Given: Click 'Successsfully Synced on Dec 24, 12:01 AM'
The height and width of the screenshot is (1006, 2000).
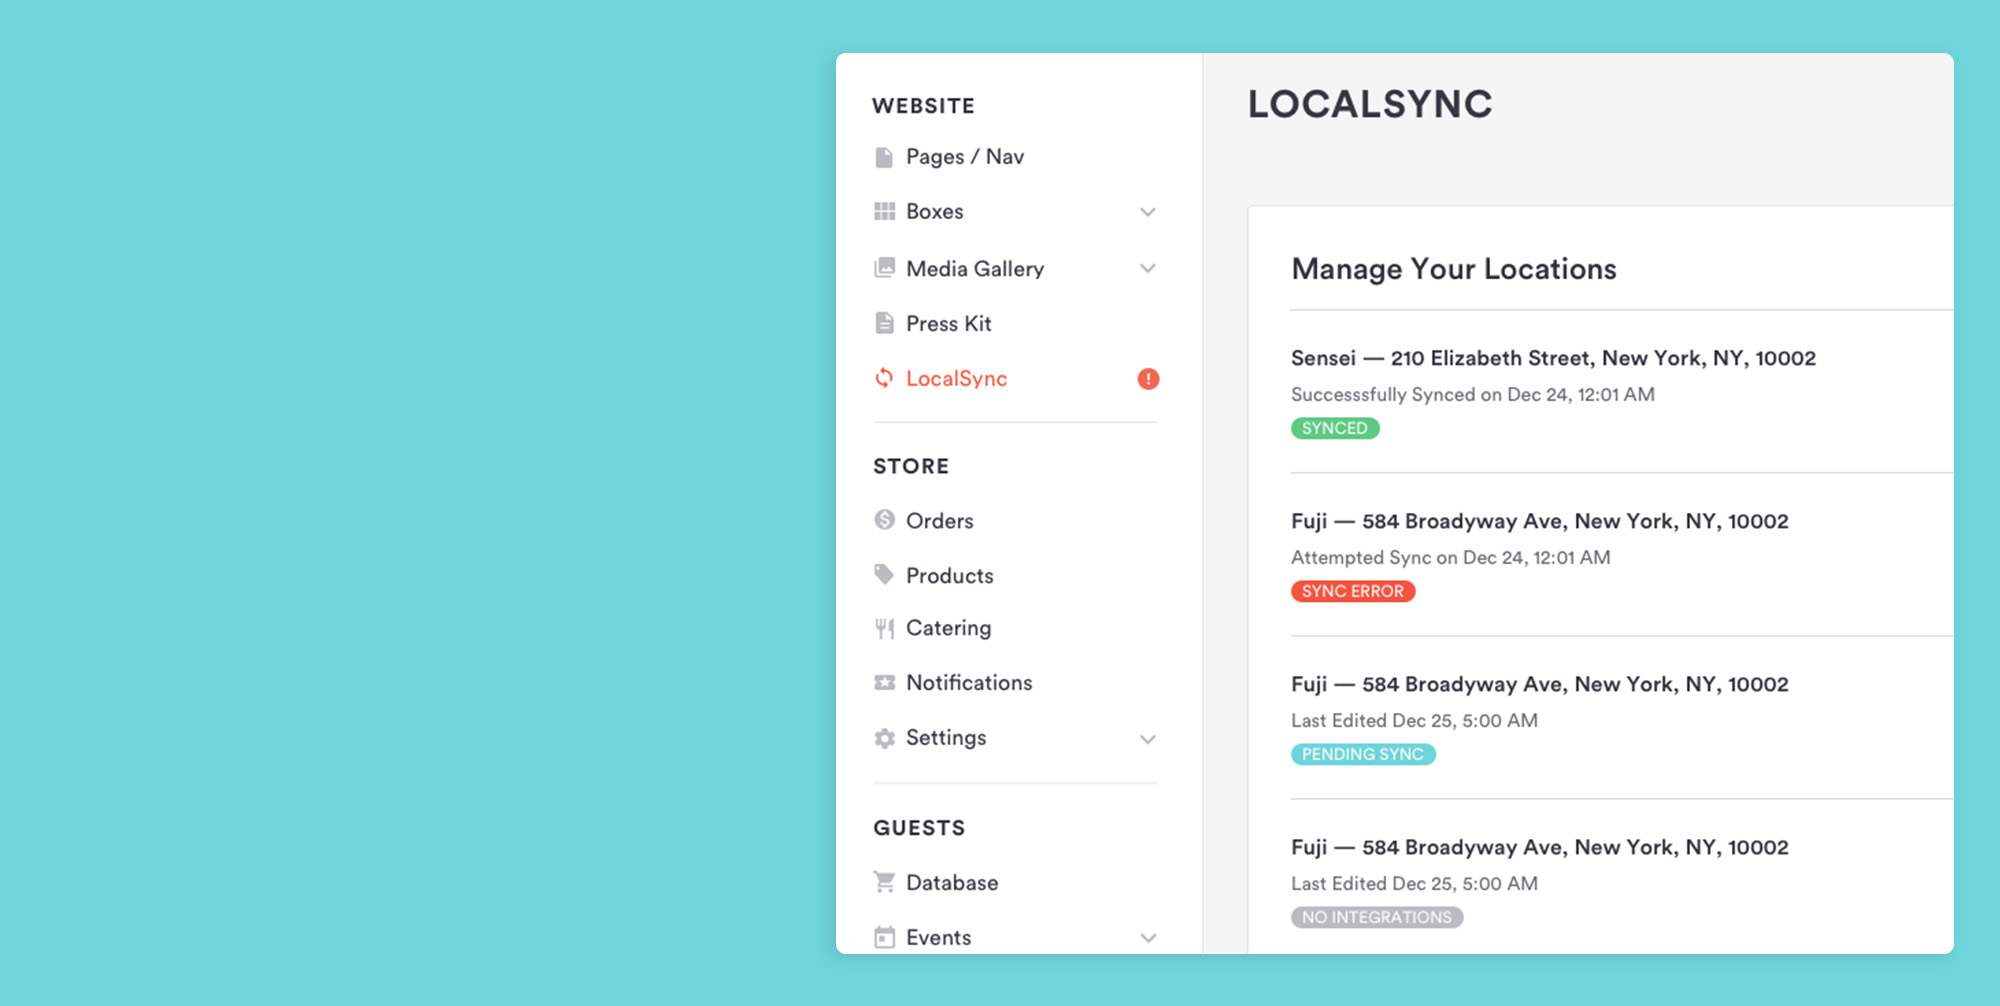Looking at the screenshot, I should click(x=1473, y=394).
